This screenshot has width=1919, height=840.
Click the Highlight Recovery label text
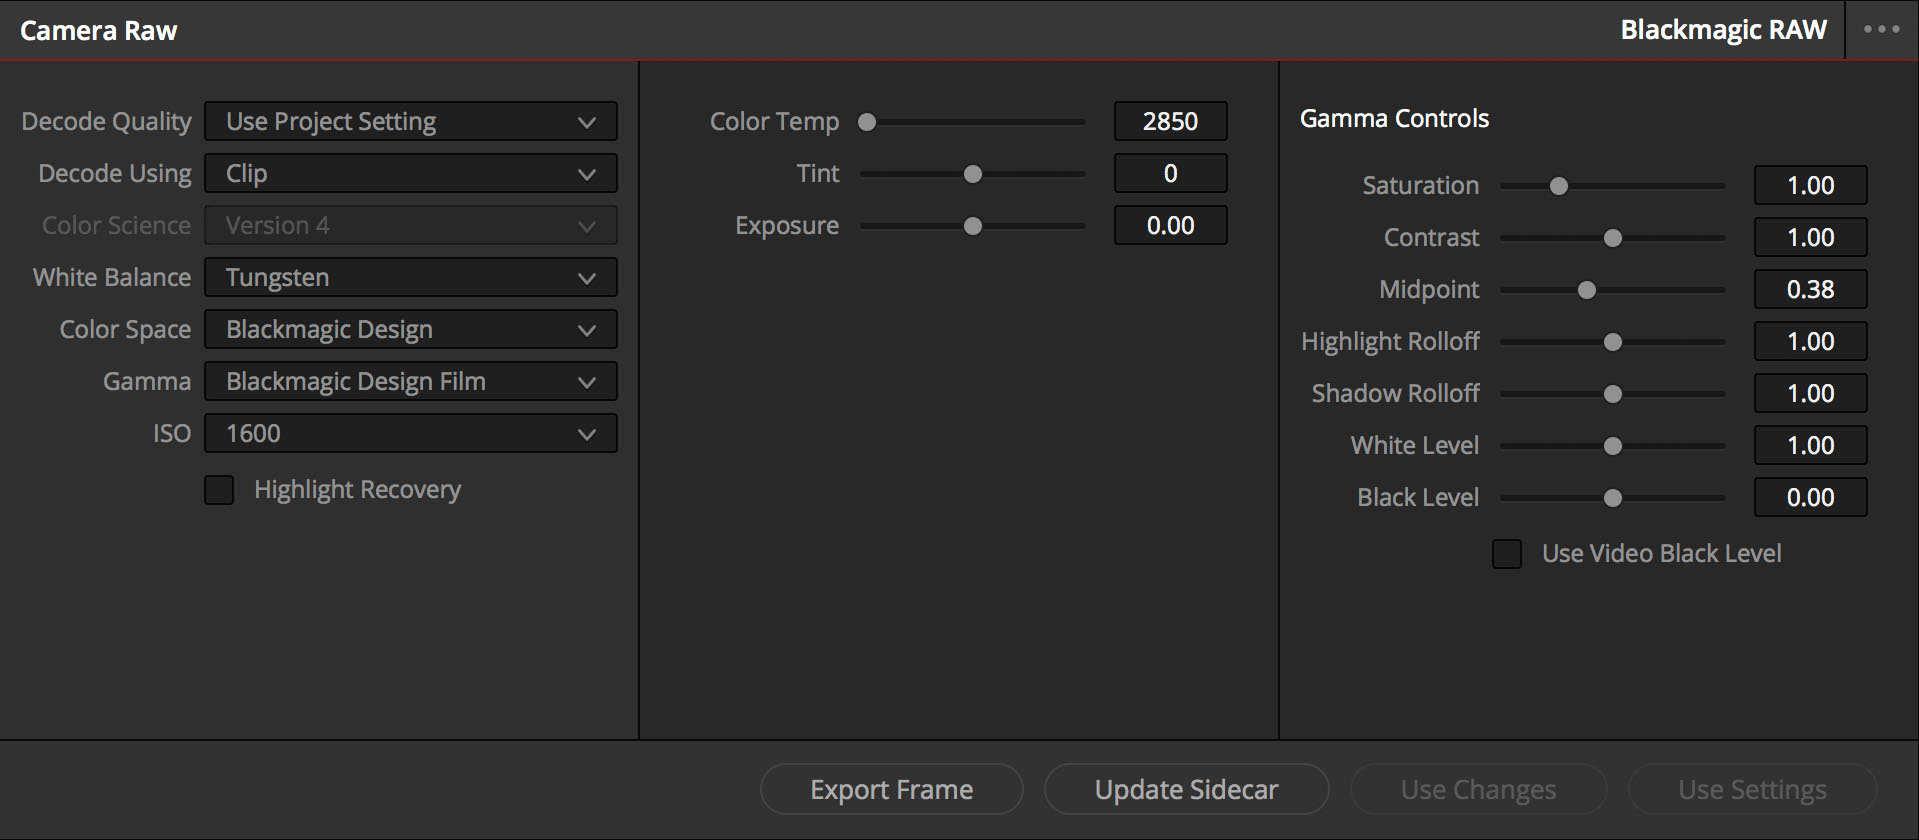358,490
